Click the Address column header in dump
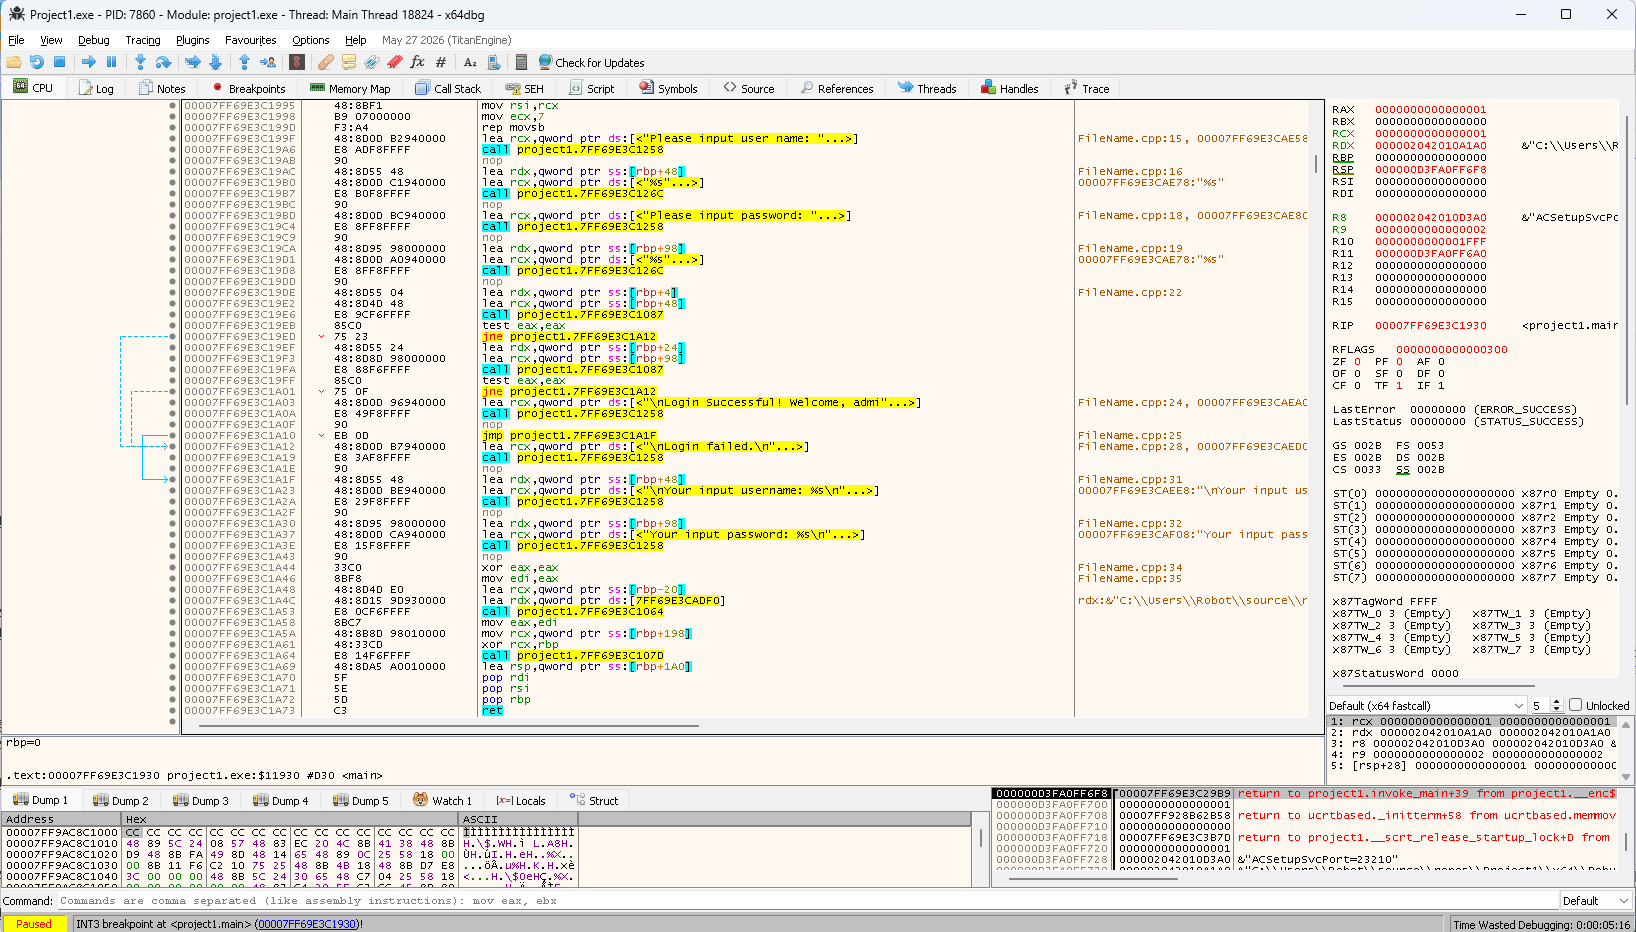 [x=62, y=819]
